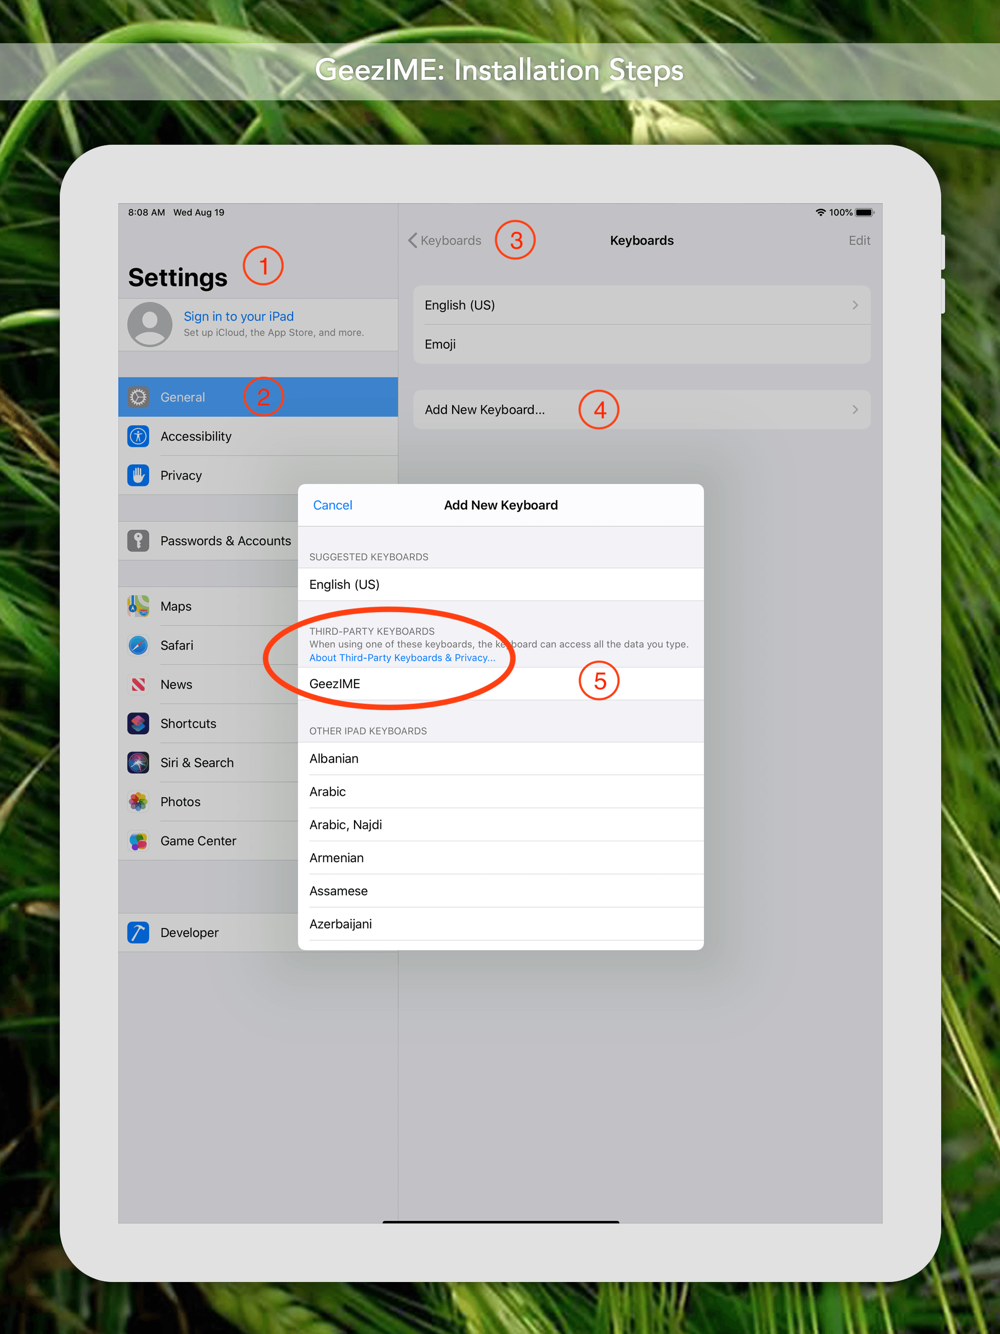Select the Assamese keyboard
Image resolution: width=1000 pixels, height=1334 pixels.
point(501,890)
